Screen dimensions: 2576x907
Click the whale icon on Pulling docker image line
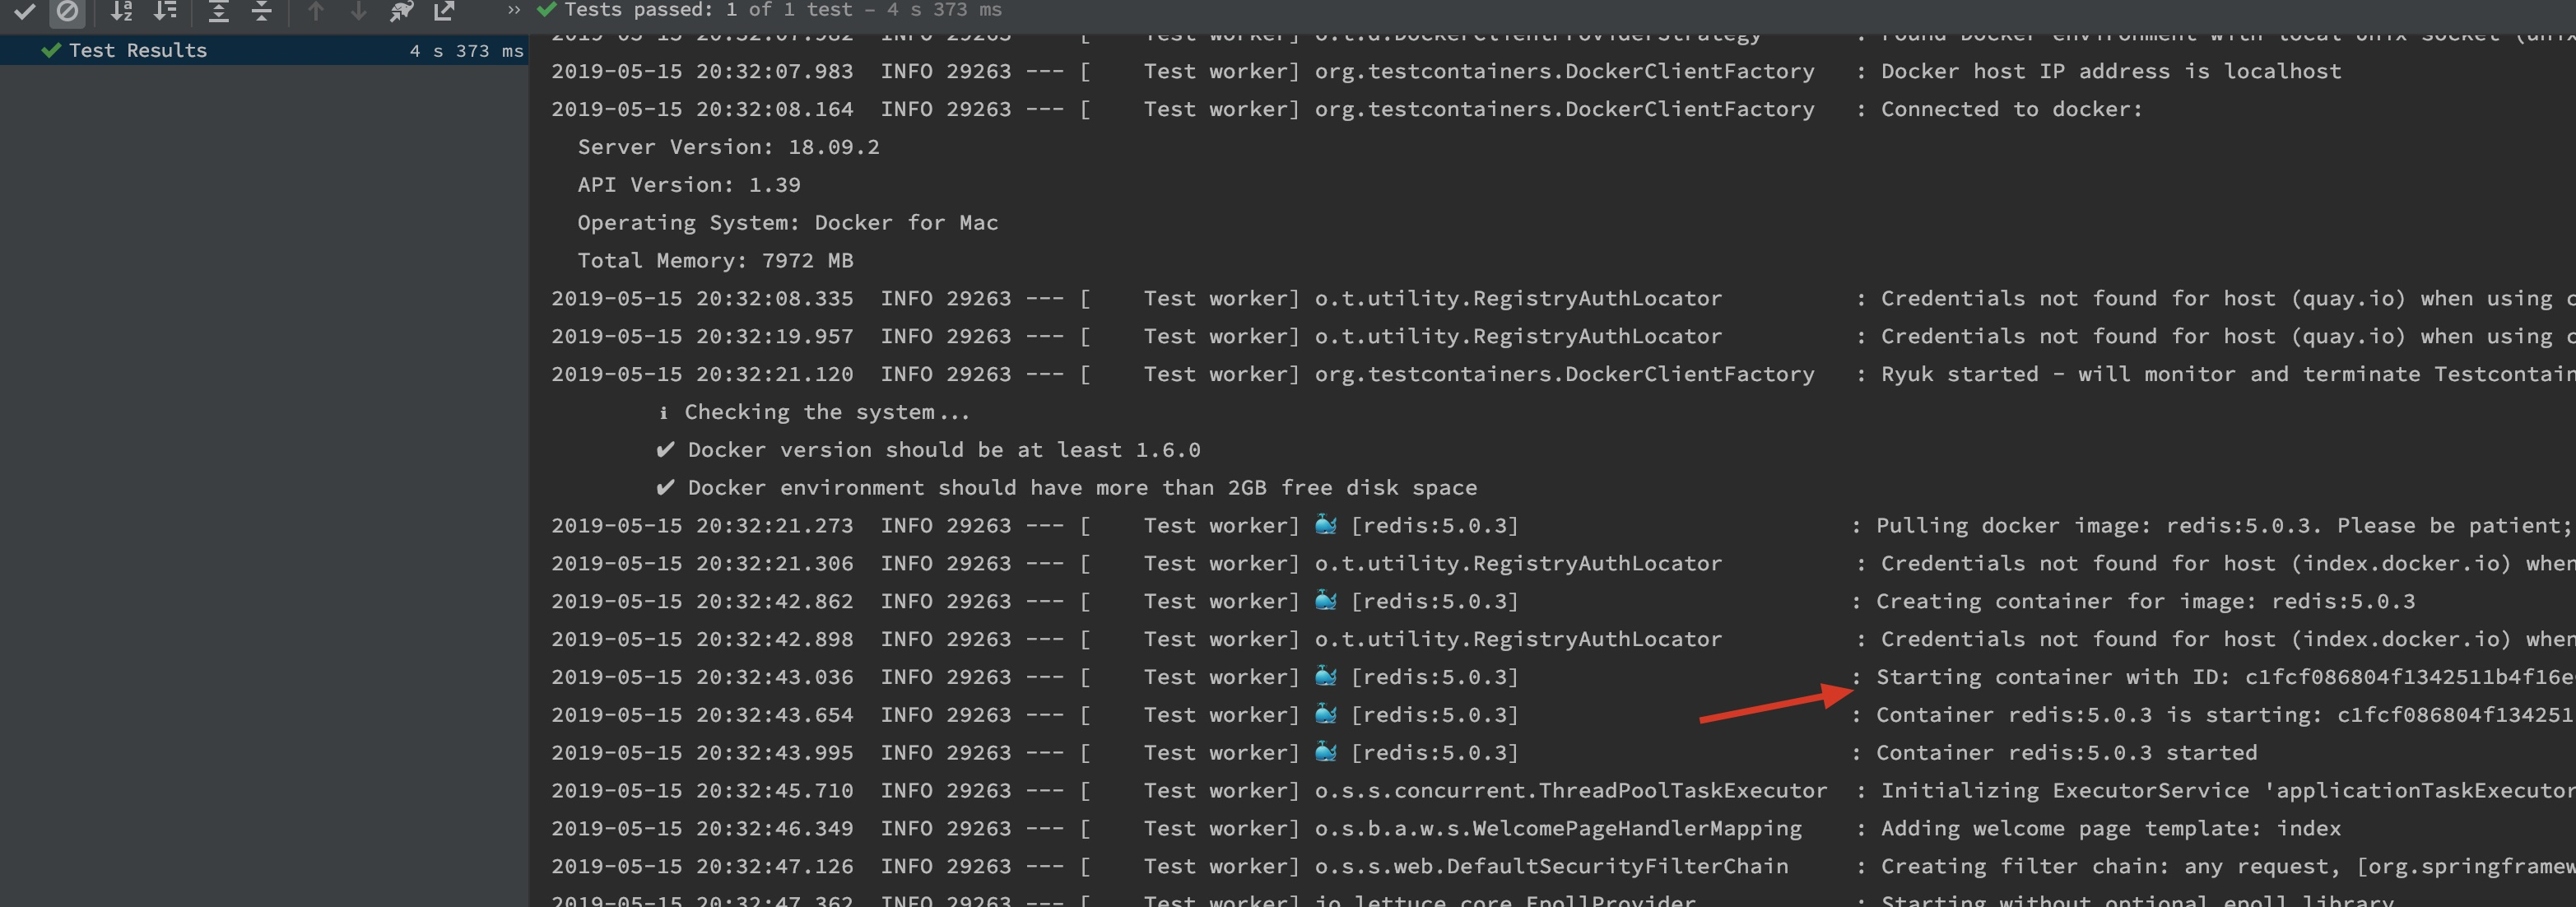(x=1326, y=524)
